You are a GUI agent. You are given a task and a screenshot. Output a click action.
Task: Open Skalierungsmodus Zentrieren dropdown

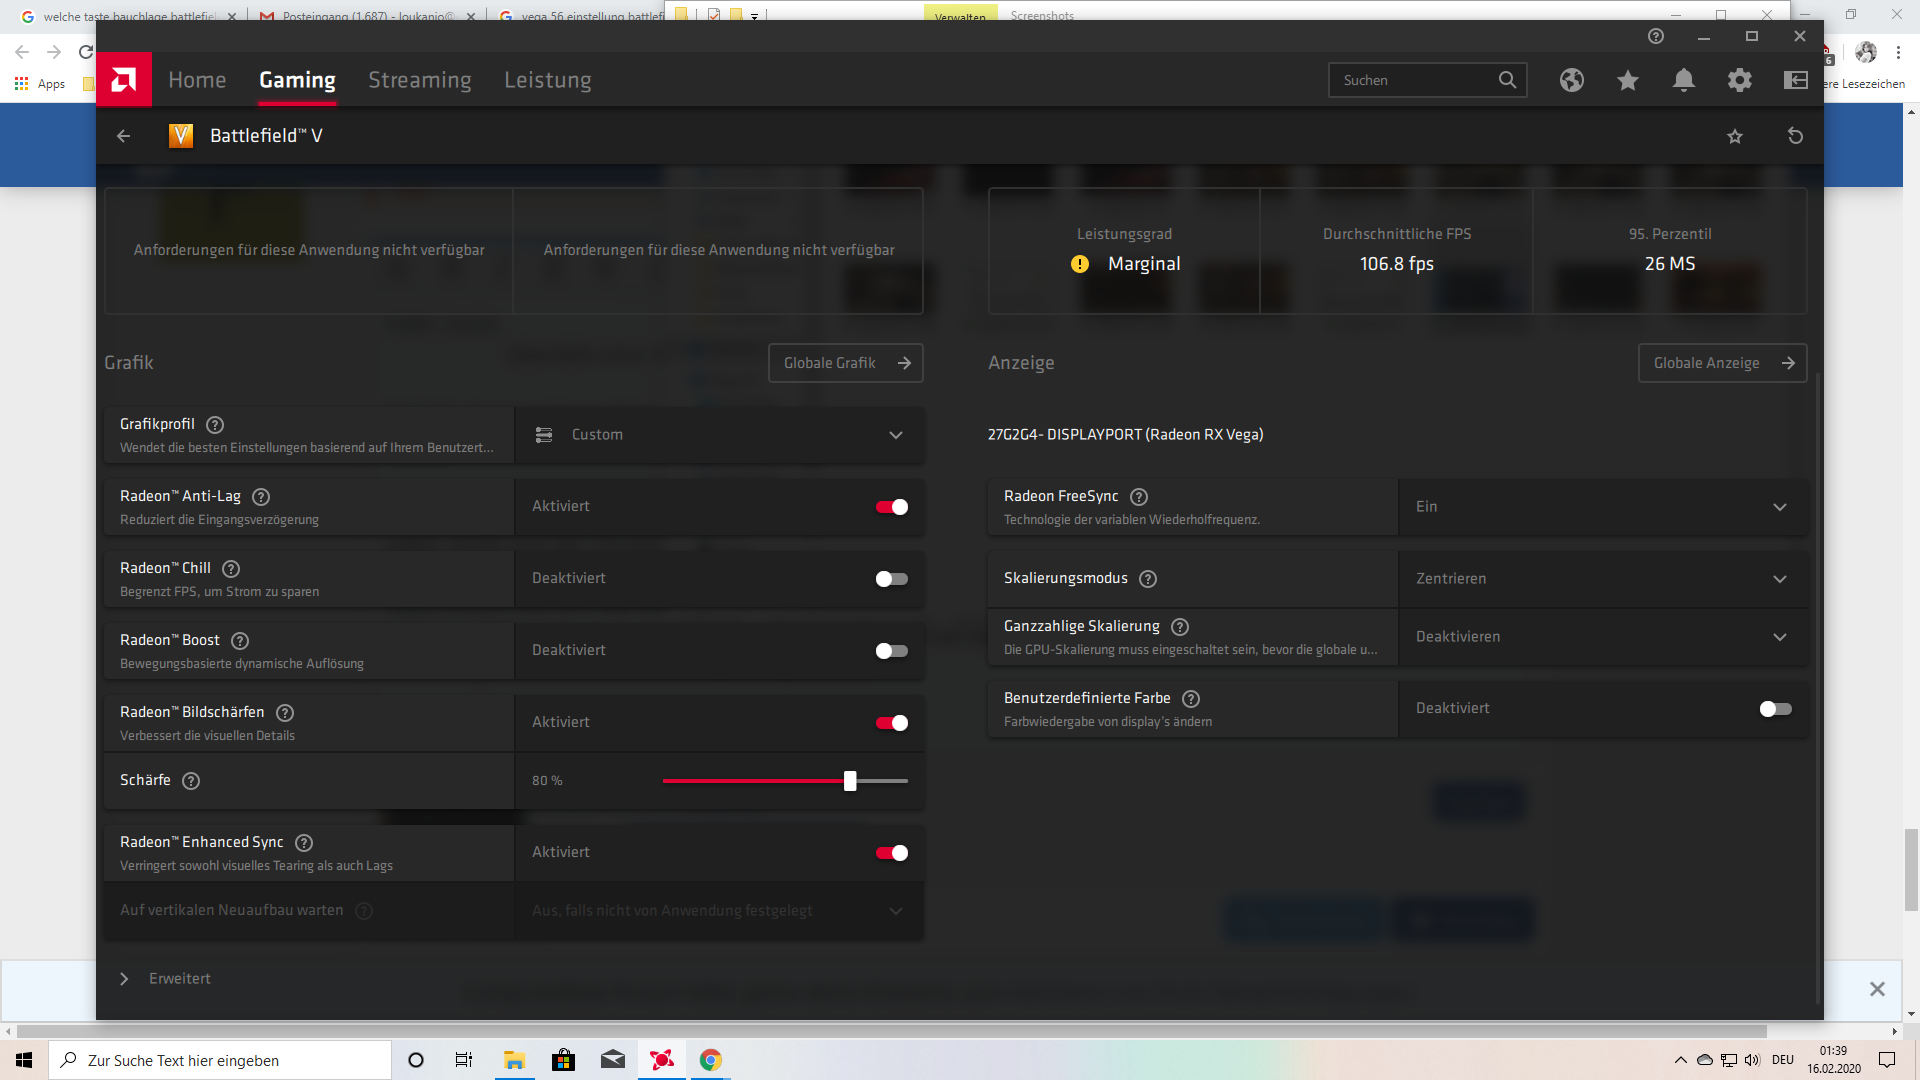tap(1603, 579)
